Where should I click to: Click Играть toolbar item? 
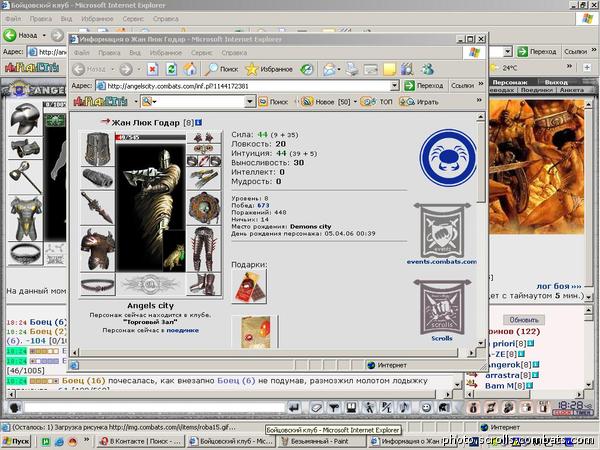[x=419, y=102]
